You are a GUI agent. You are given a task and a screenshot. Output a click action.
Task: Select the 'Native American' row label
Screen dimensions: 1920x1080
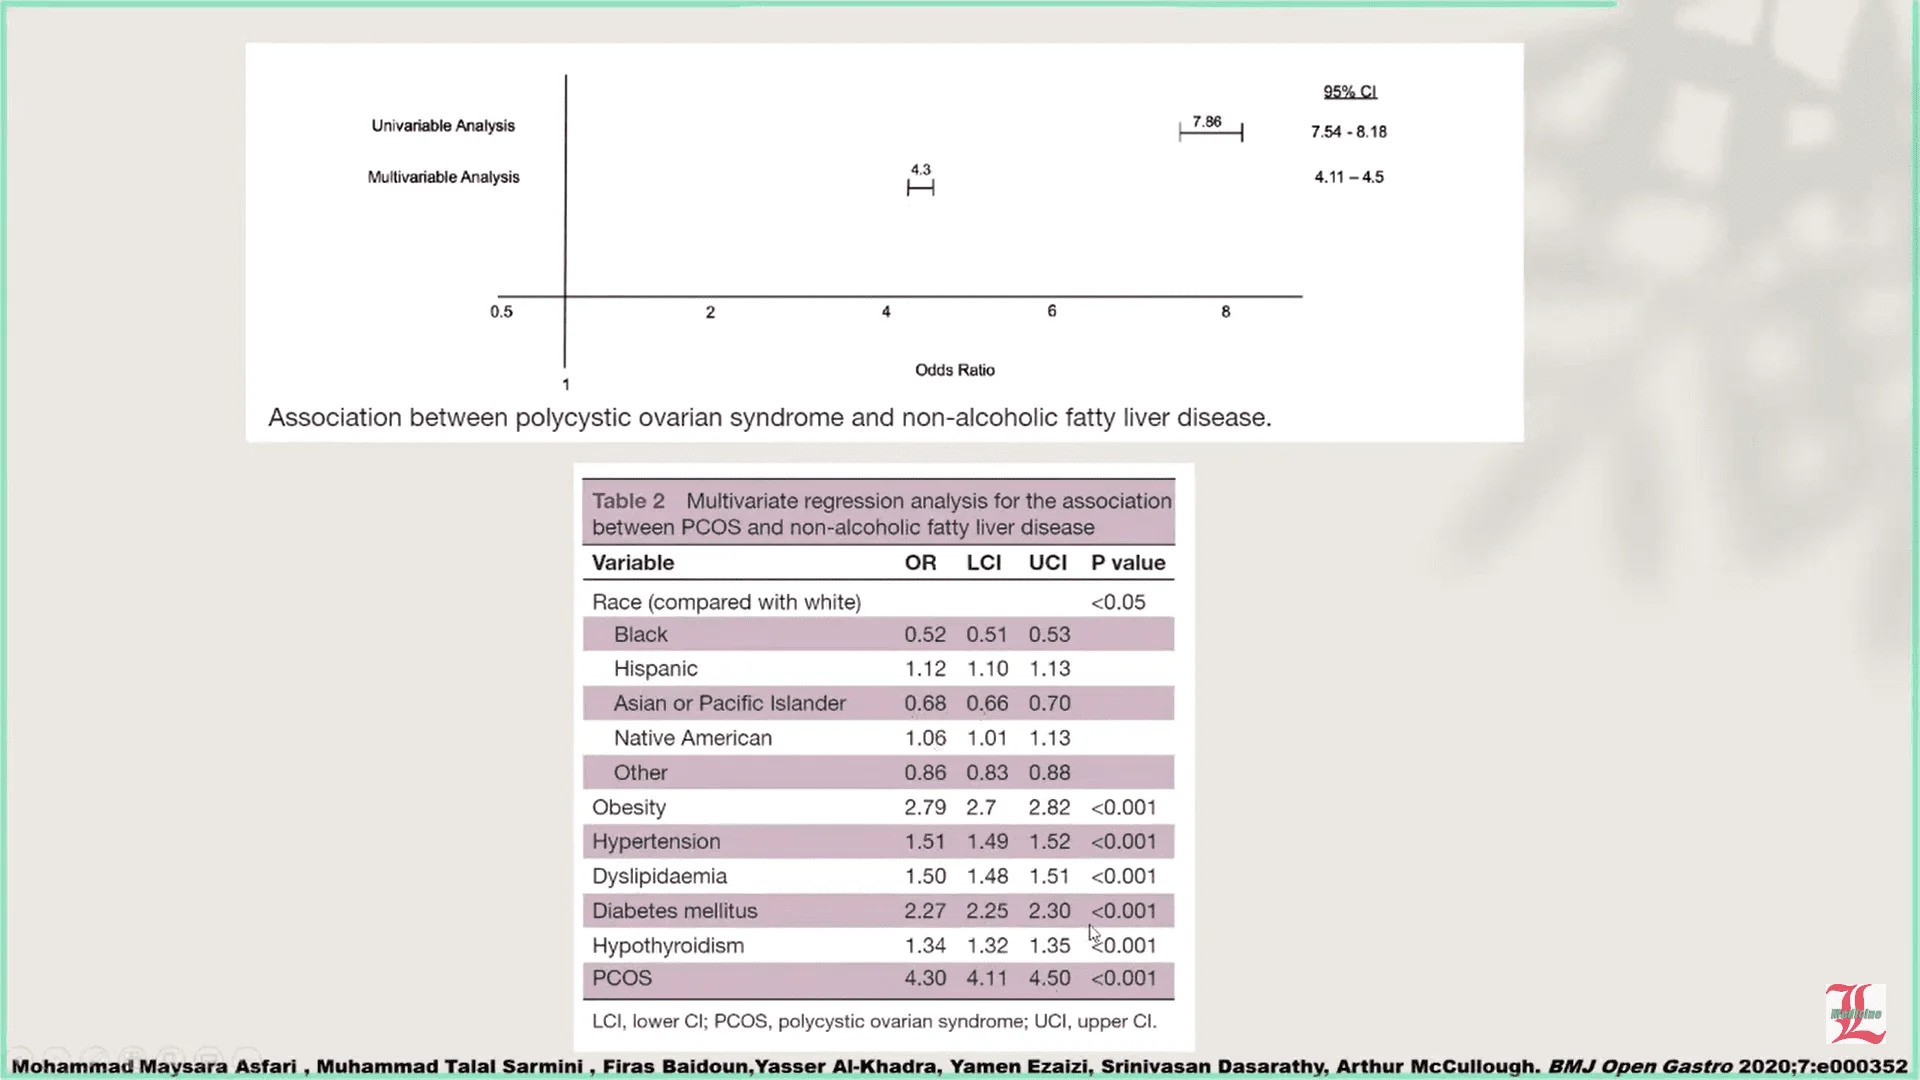692,738
